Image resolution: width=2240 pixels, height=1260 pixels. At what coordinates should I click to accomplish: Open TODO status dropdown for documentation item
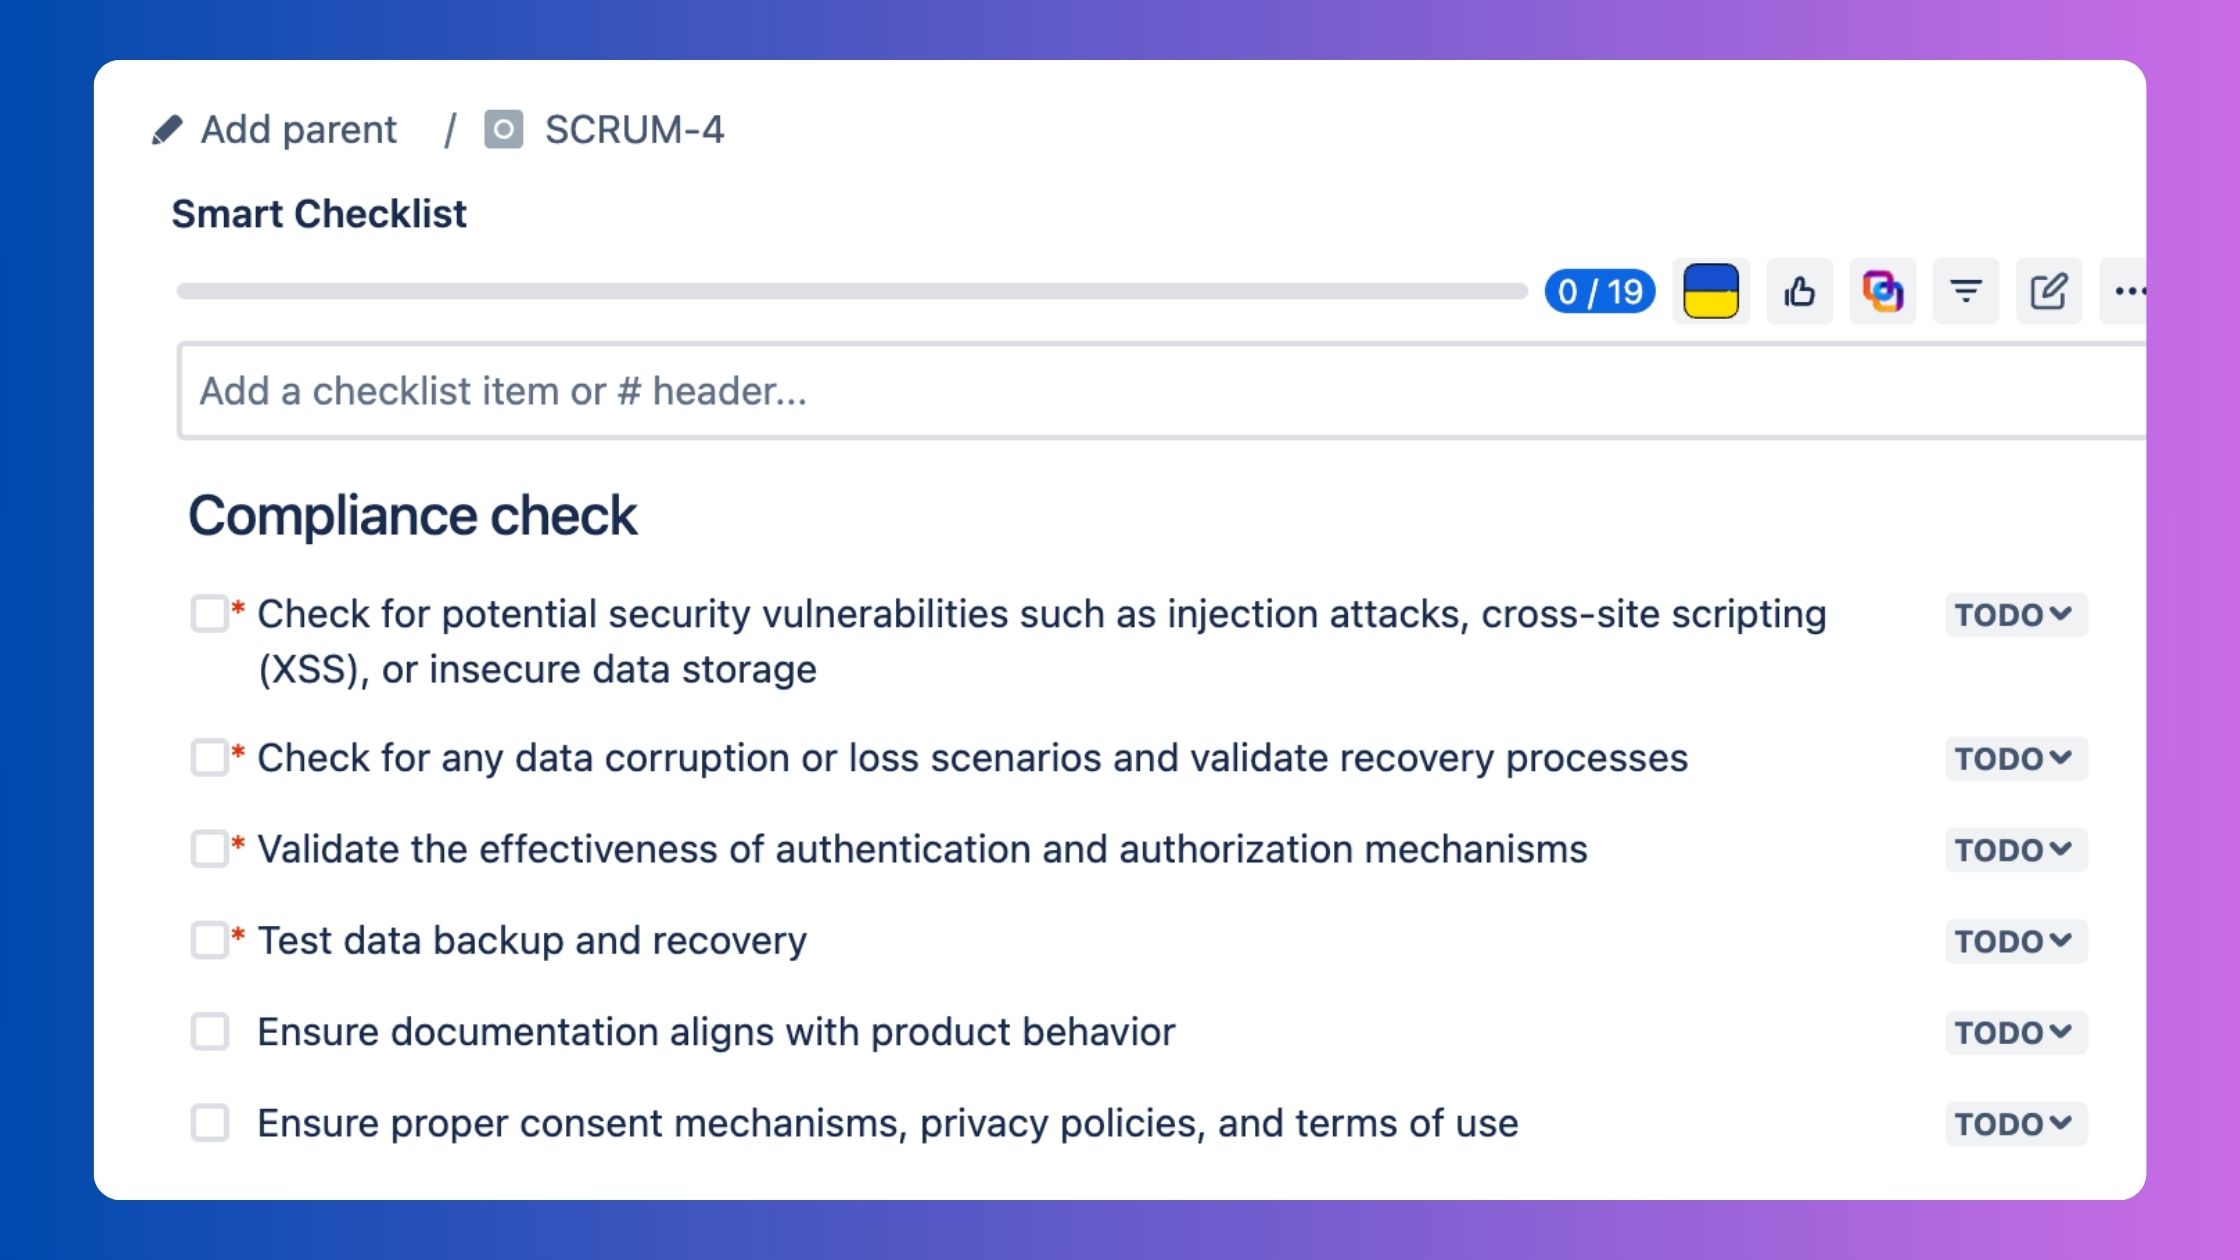pyautogui.click(x=2015, y=1032)
